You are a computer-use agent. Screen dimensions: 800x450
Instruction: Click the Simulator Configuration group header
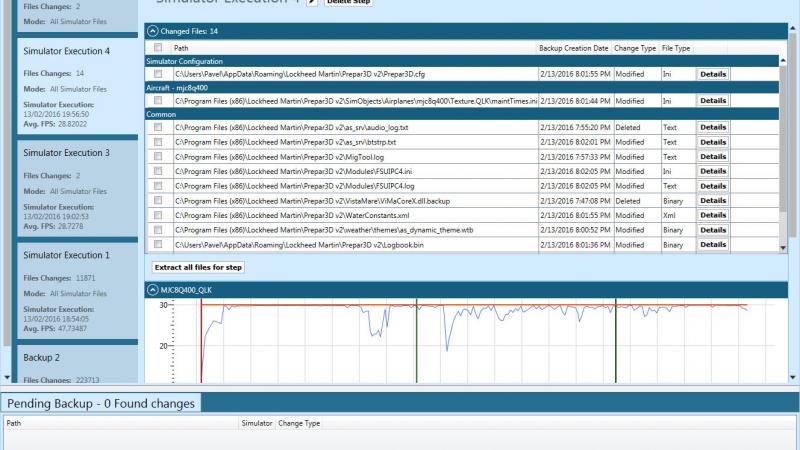[x=462, y=61]
